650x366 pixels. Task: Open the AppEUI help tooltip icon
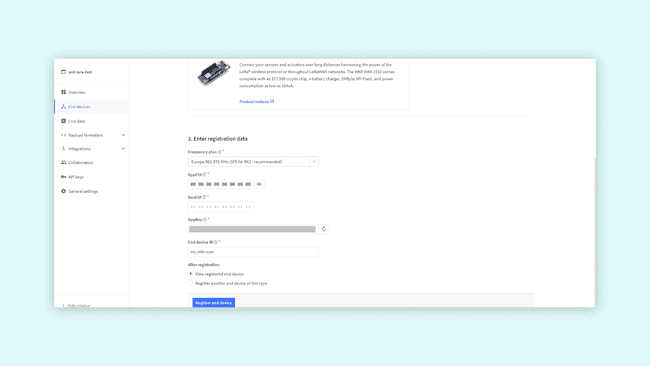click(204, 175)
